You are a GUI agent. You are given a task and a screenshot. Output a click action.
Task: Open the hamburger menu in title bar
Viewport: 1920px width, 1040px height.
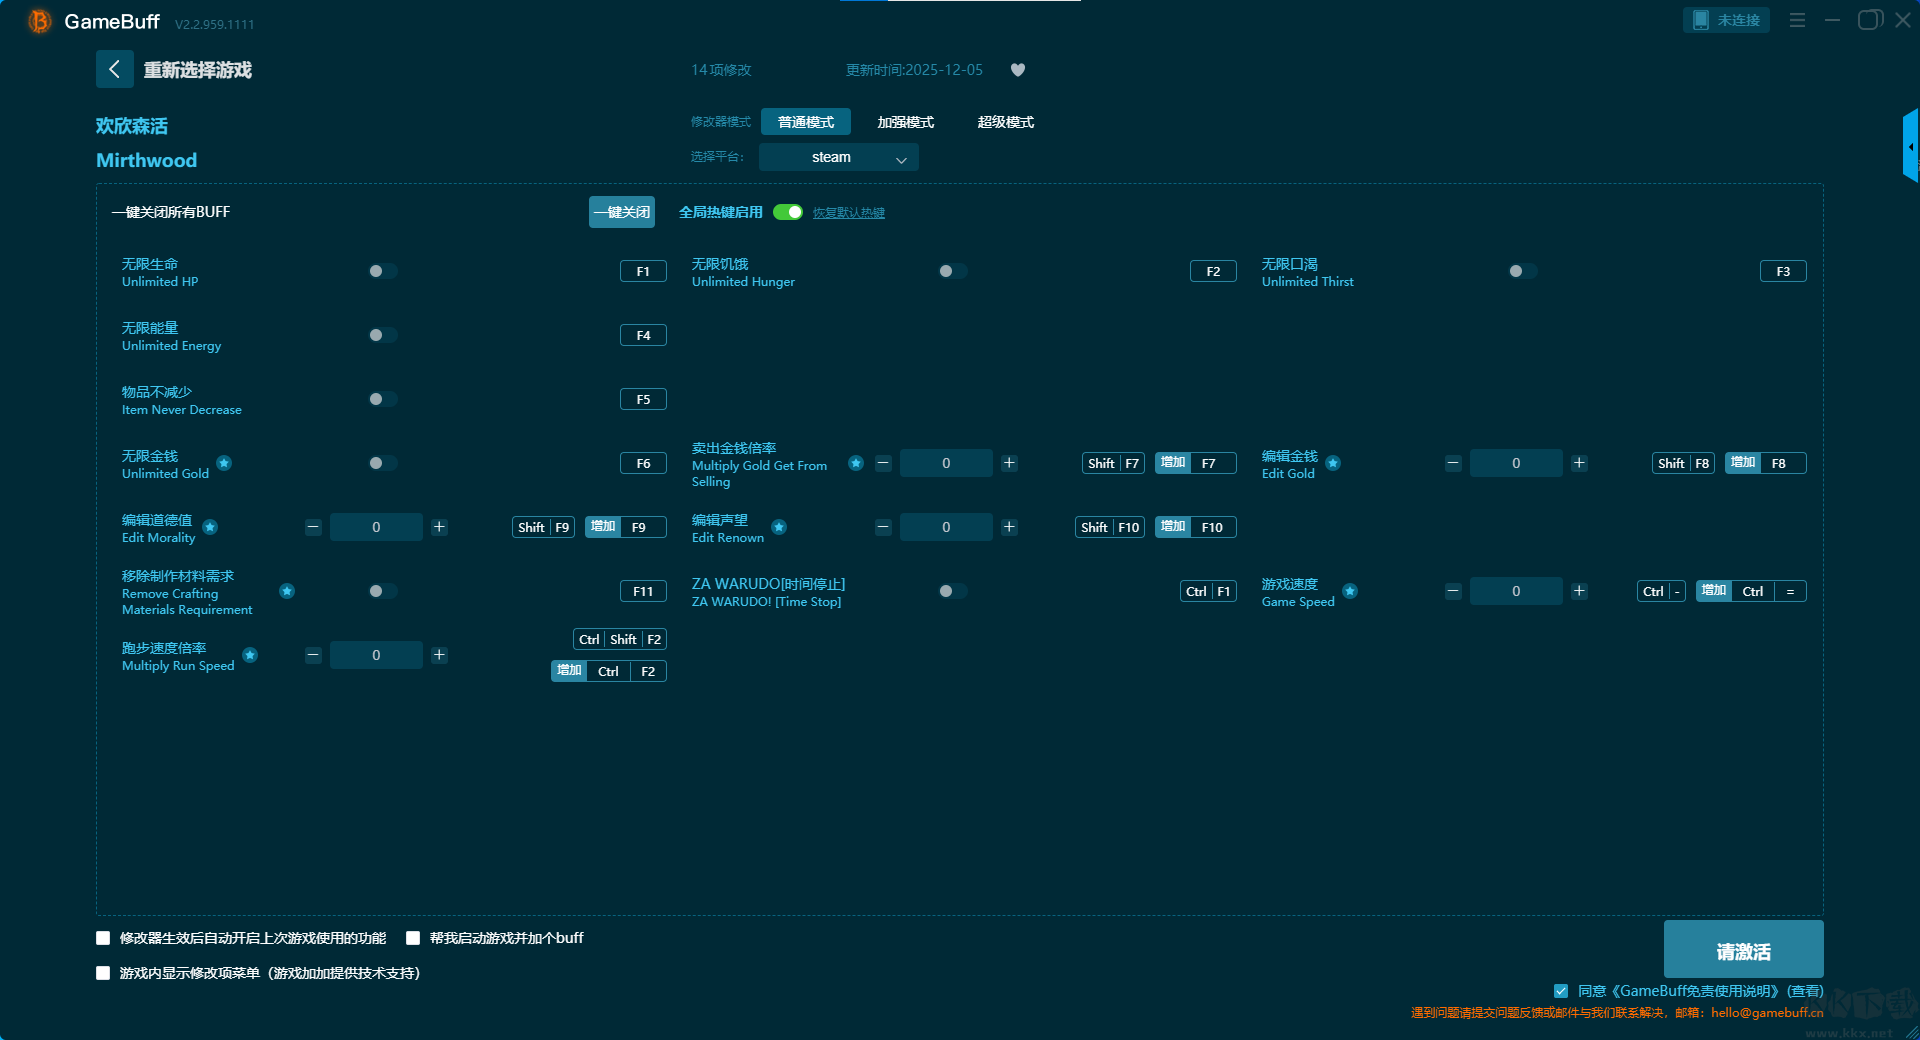click(x=1797, y=20)
